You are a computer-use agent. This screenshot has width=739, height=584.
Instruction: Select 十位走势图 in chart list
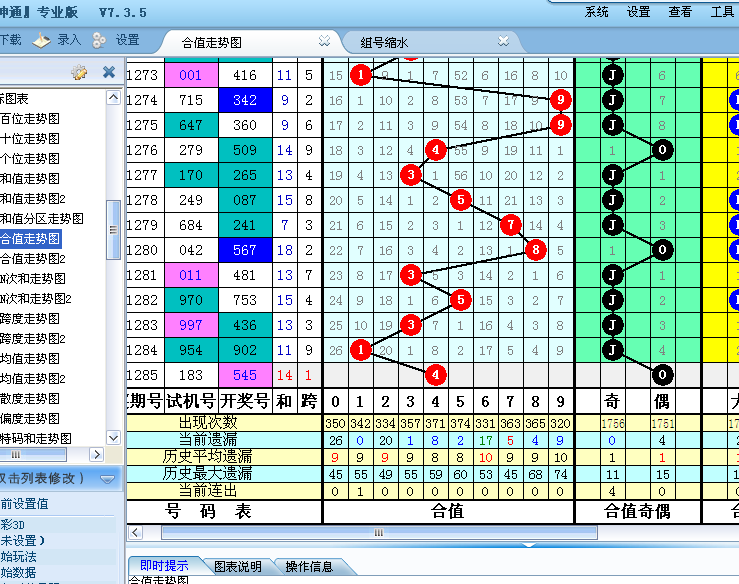tap(30, 139)
